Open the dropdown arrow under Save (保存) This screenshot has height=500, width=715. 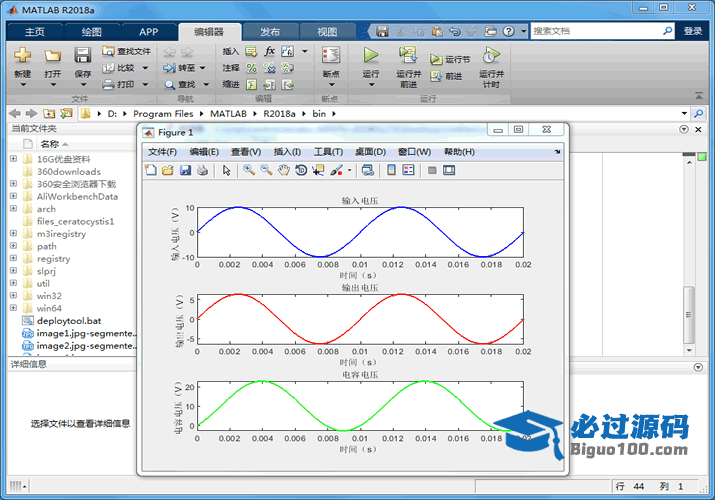[83, 84]
